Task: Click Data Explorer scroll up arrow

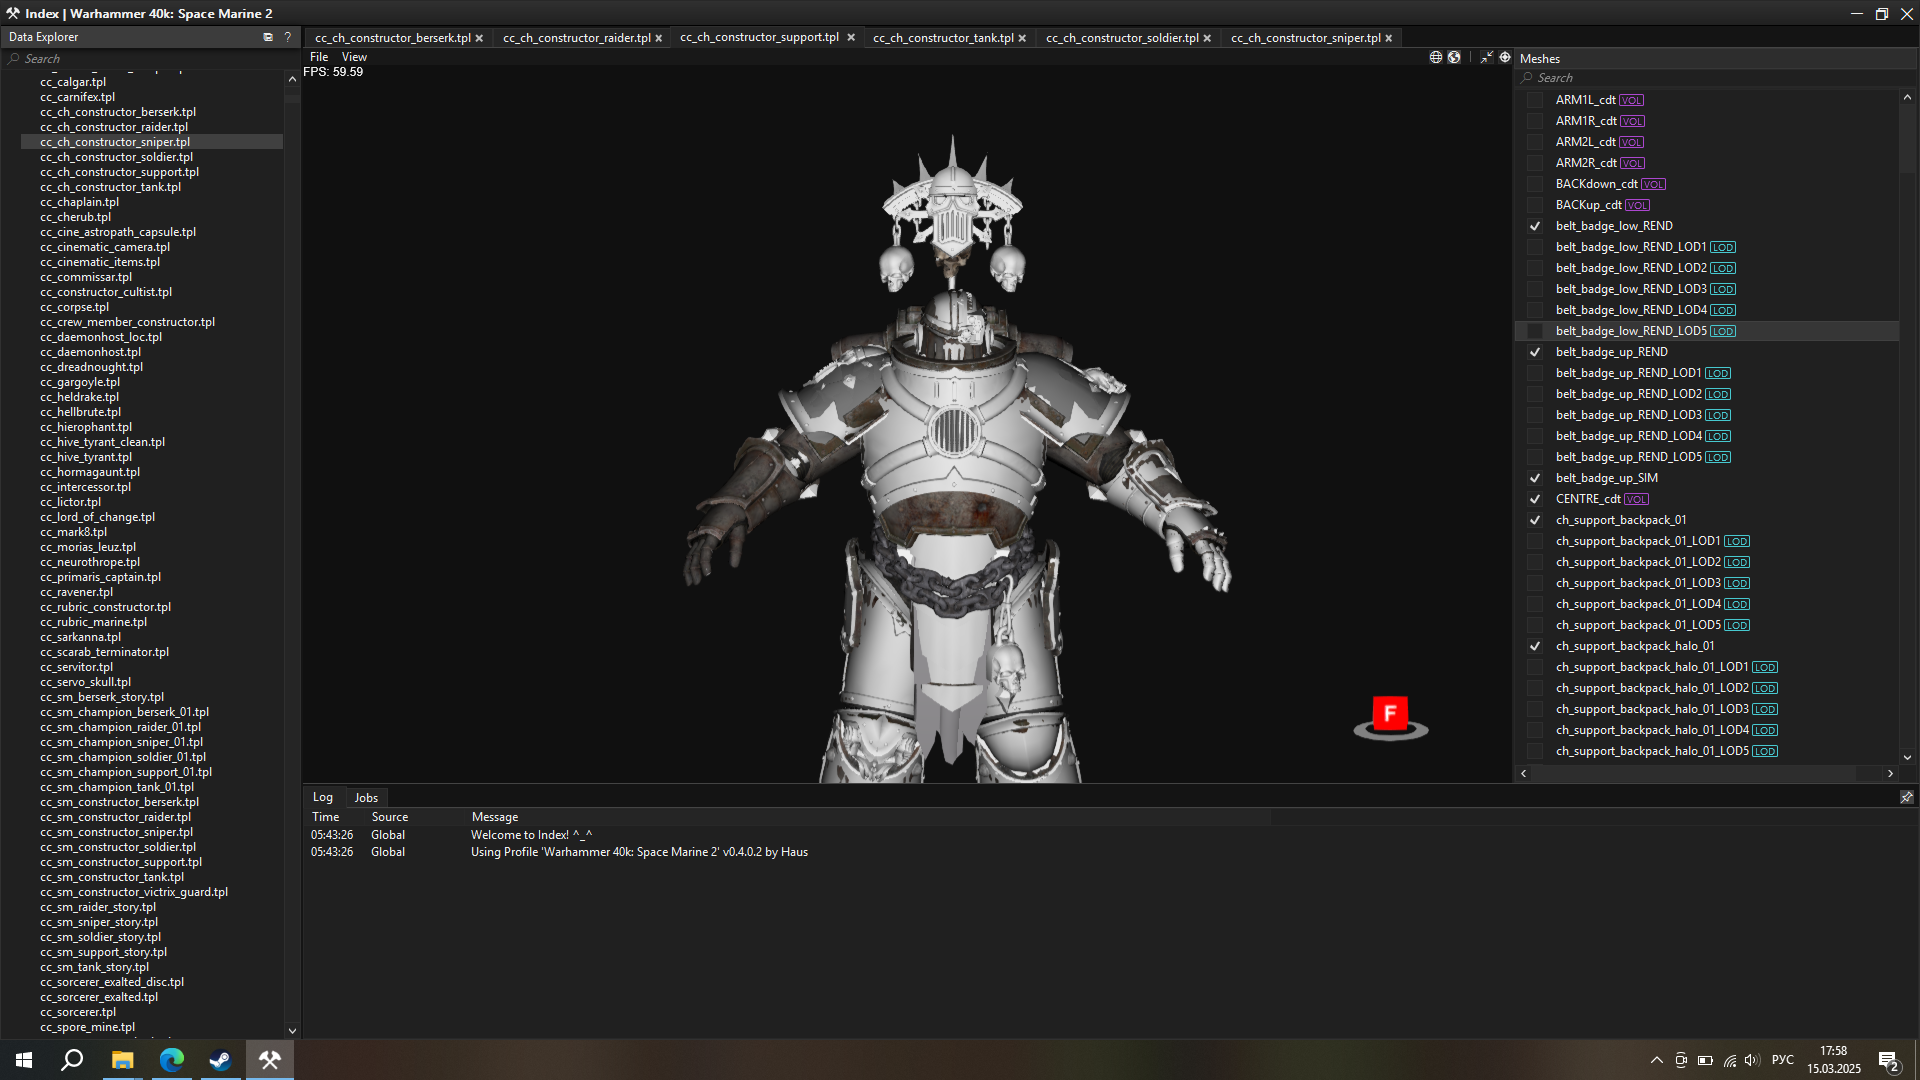Action: [x=292, y=79]
